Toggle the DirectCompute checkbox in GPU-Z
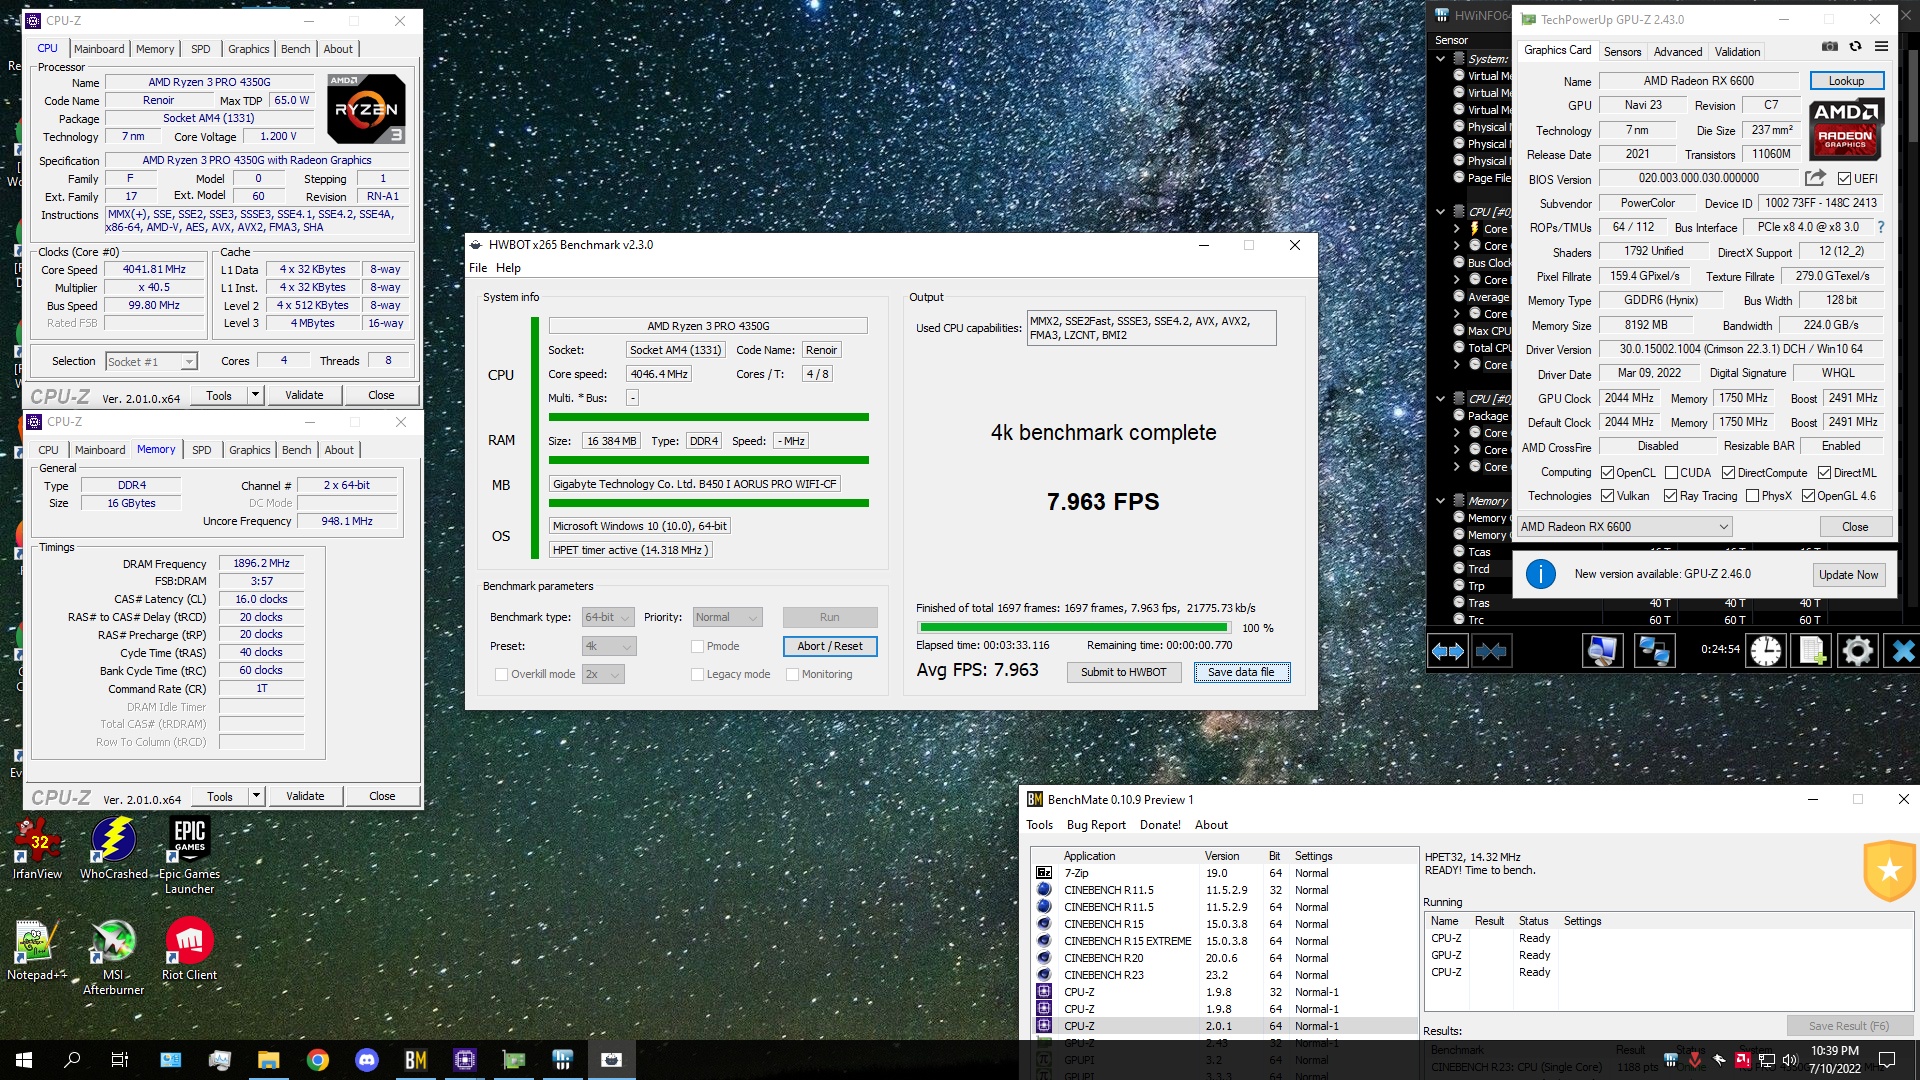The height and width of the screenshot is (1080, 1920). 1728,473
